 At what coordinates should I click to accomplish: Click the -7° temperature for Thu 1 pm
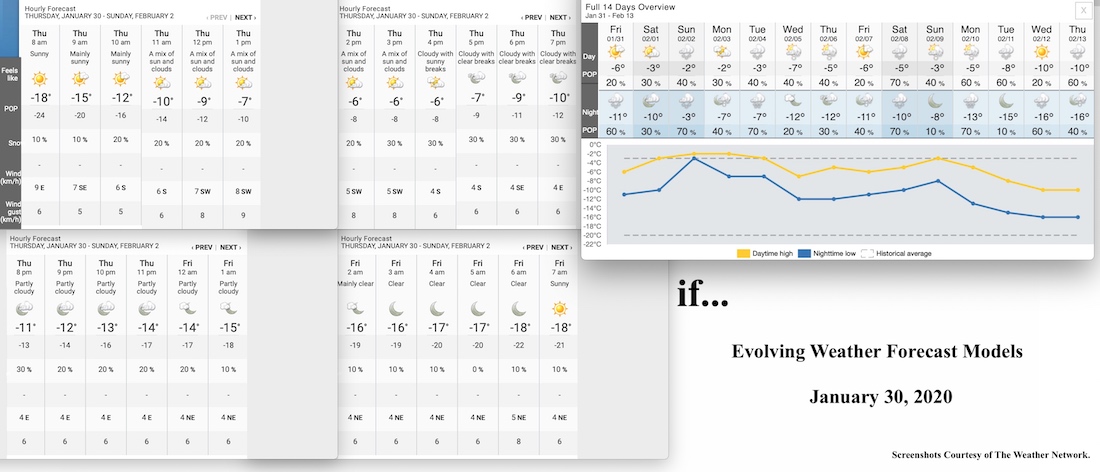click(243, 102)
